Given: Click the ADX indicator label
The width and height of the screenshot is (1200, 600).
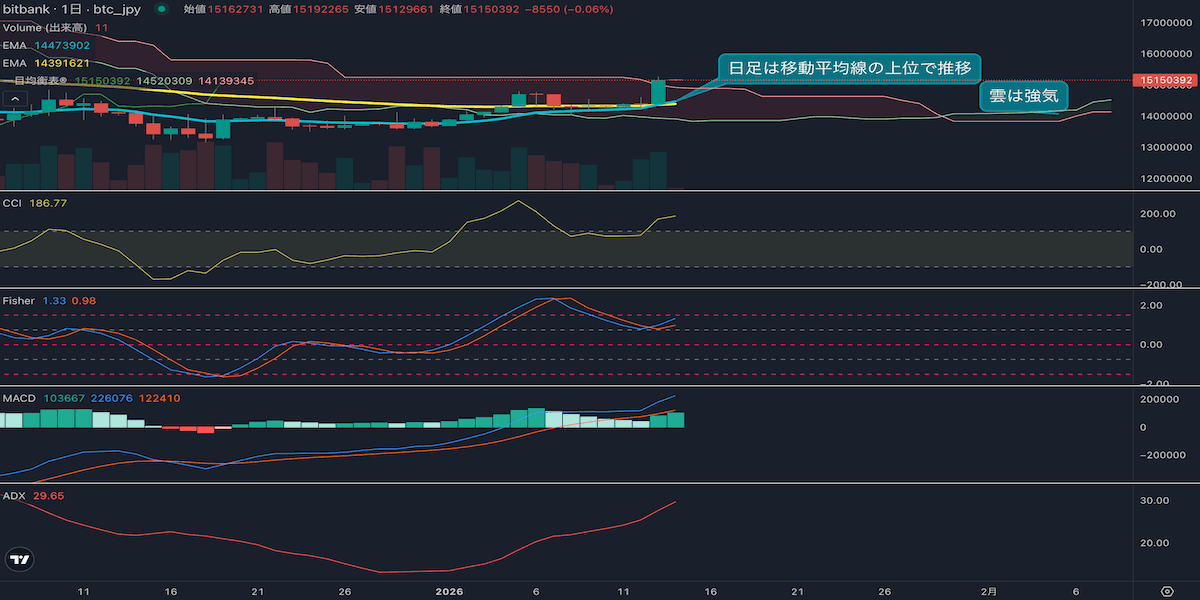Looking at the screenshot, I should [x=14, y=495].
